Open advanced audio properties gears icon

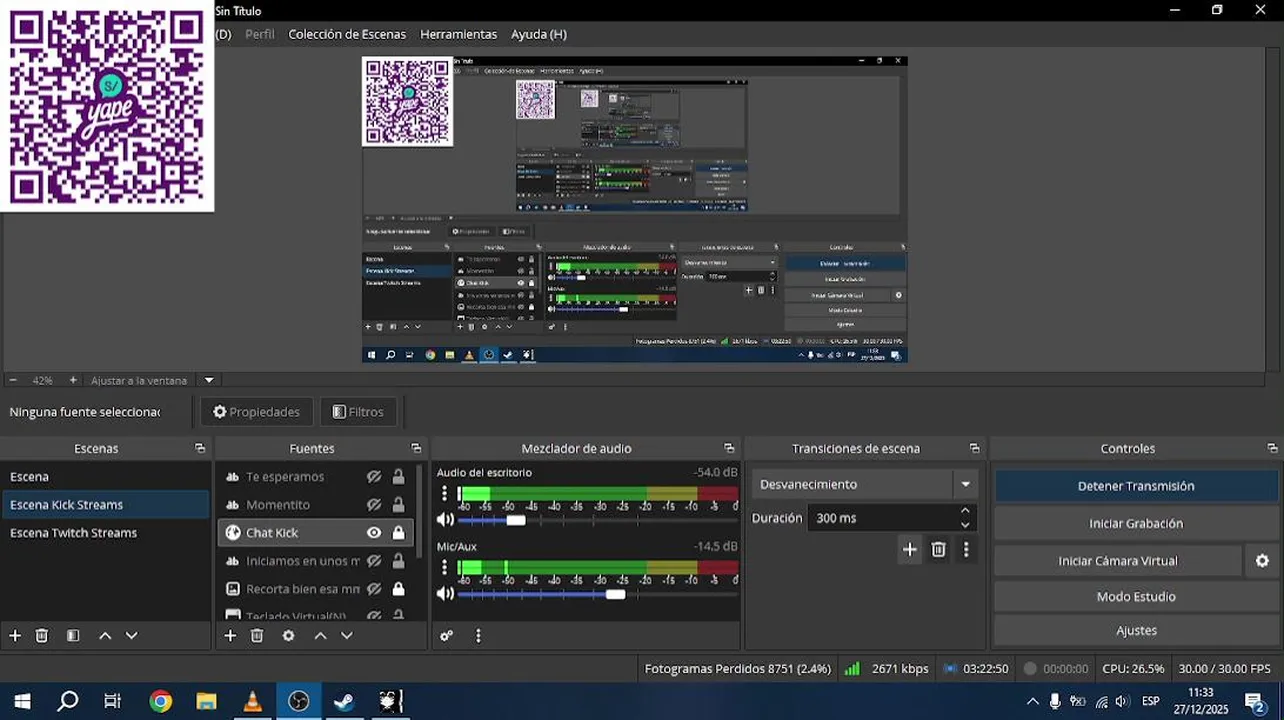(447, 636)
